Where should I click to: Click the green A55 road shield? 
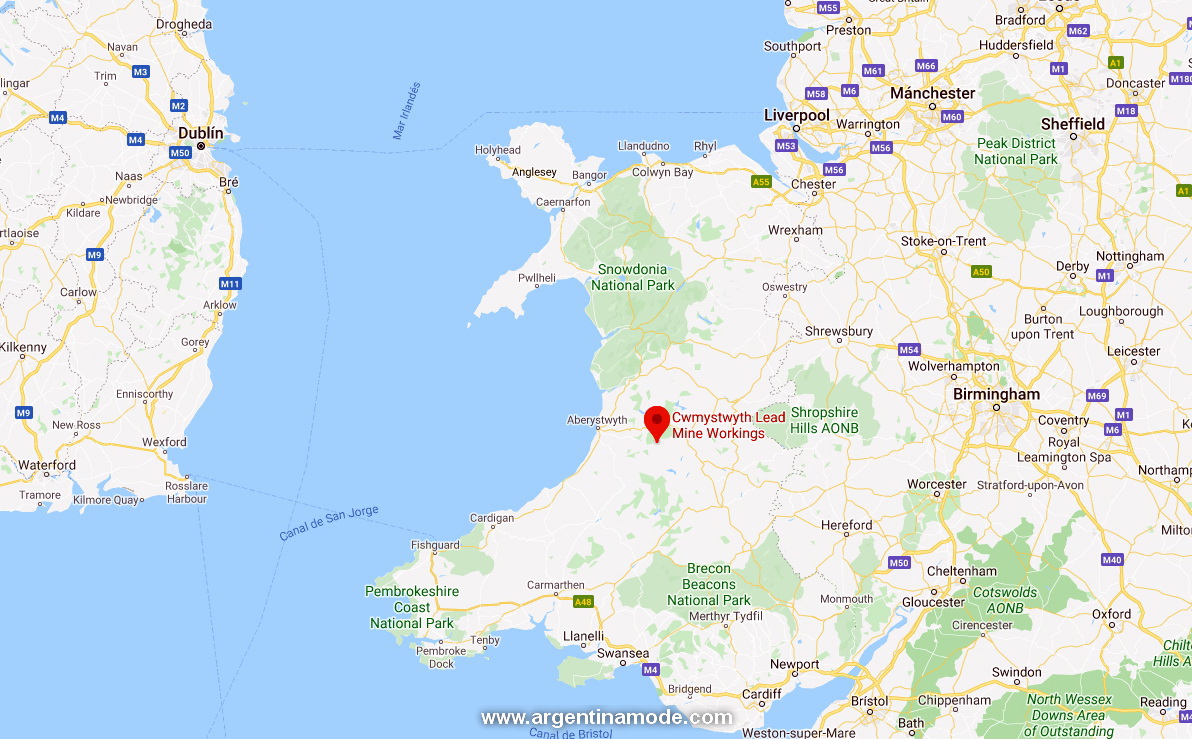(761, 182)
